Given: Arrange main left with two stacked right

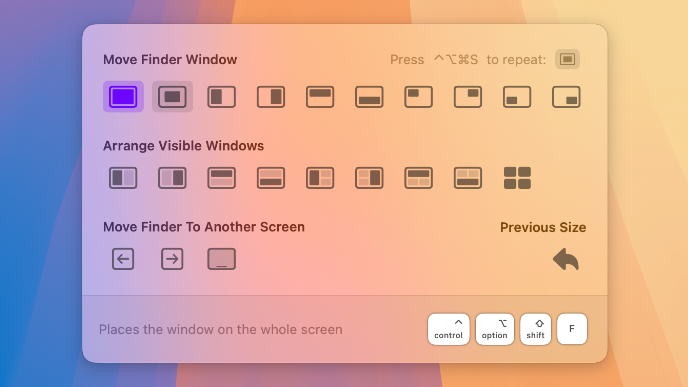Looking at the screenshot, I should pyautogui.click(x=320, y=178).
